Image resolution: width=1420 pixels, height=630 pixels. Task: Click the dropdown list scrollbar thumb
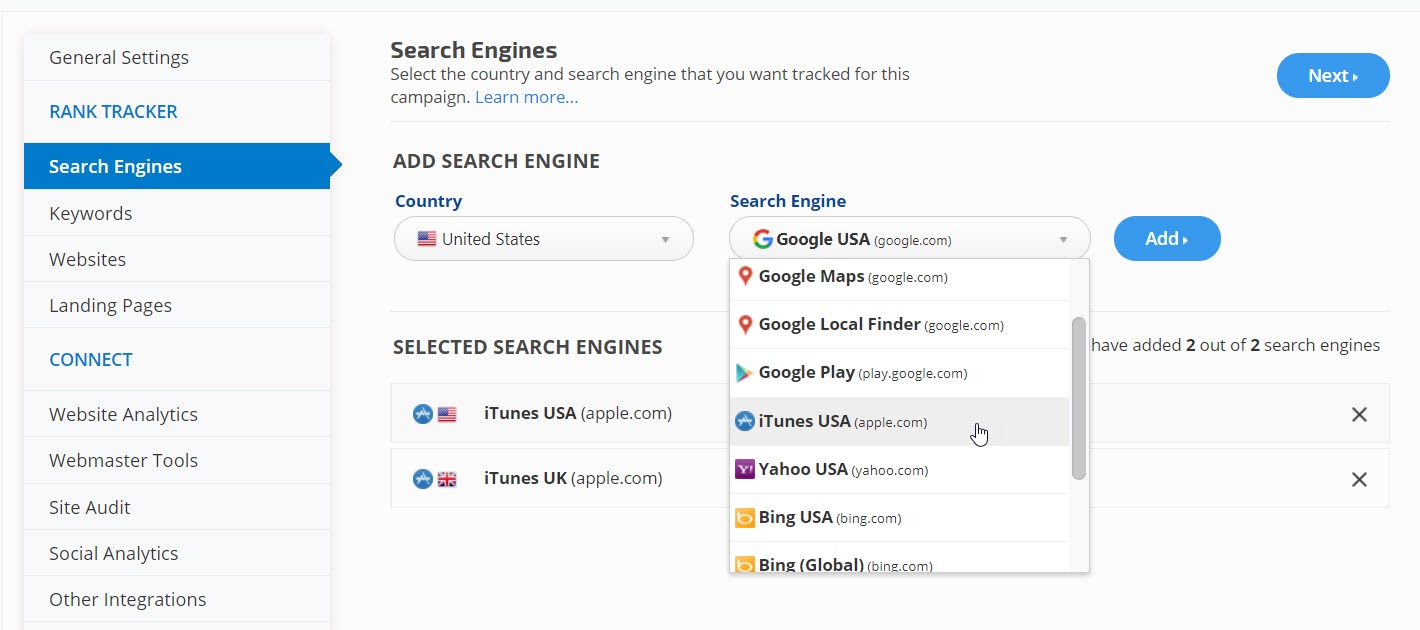(1078, 398)
